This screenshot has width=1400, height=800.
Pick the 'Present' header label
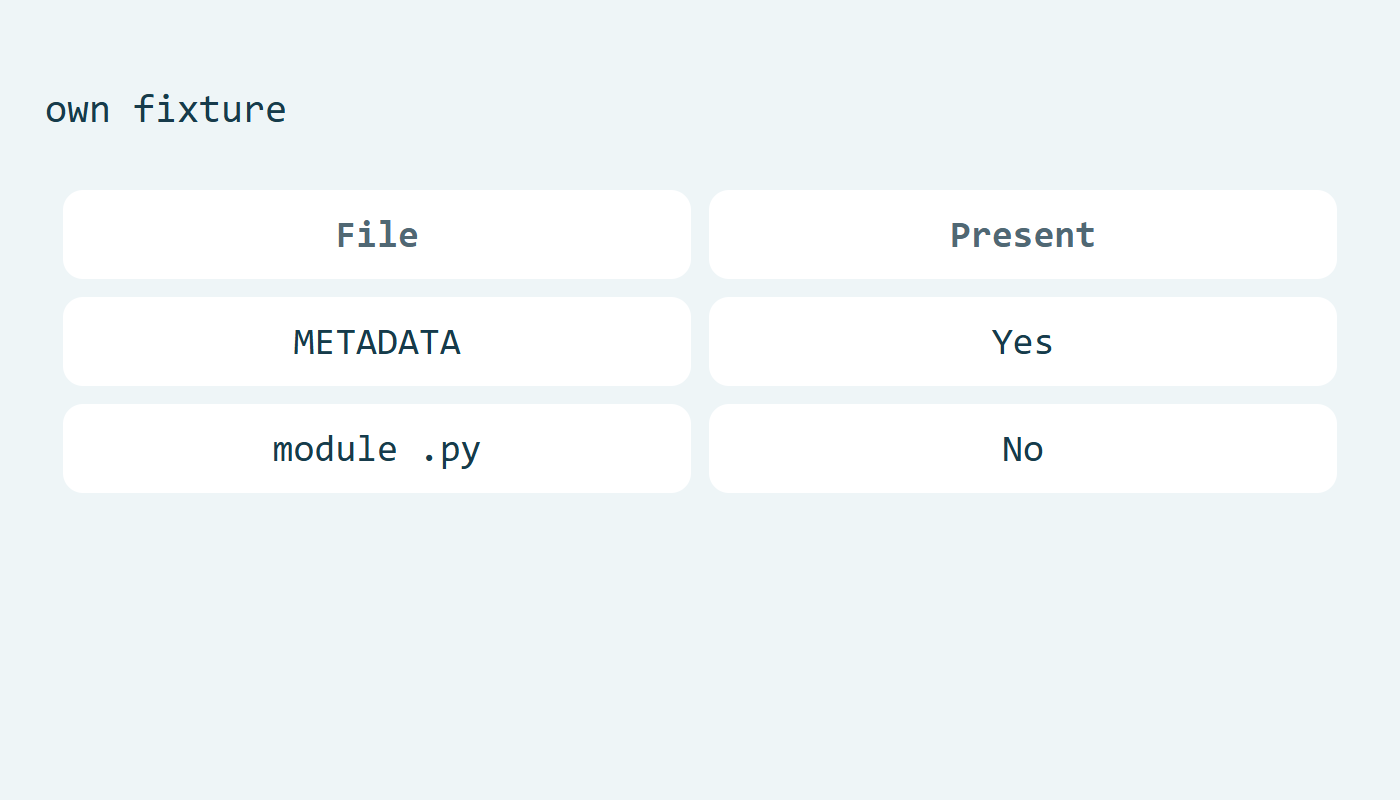tap(1023, 235)
